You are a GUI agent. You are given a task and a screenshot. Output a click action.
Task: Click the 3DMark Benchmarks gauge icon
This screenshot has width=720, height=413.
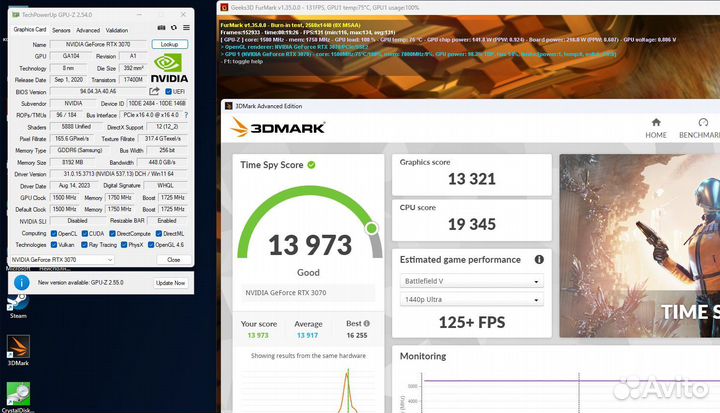[703, 122]
